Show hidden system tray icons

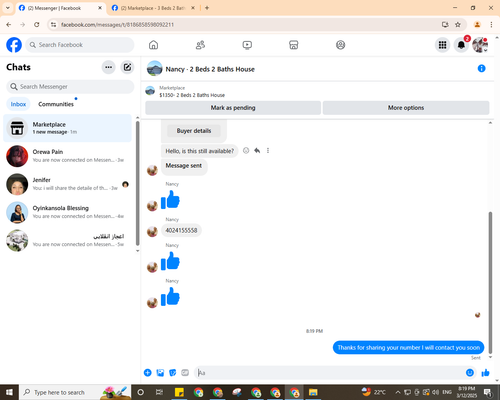click(x=398, y=392)
